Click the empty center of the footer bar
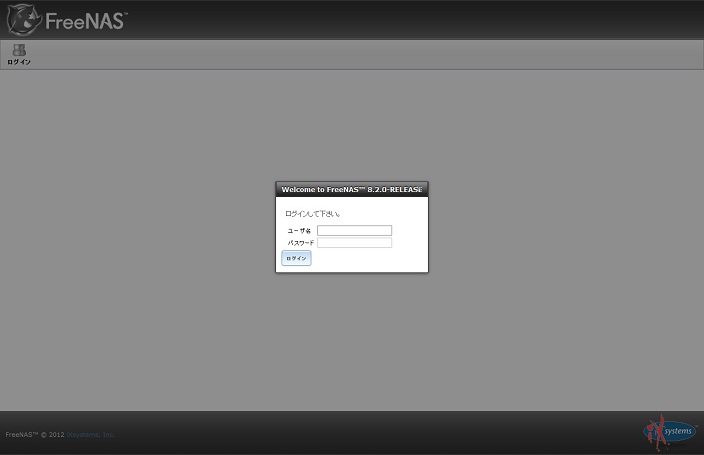Viewport: 704px width, 455px height. (352, 433)
